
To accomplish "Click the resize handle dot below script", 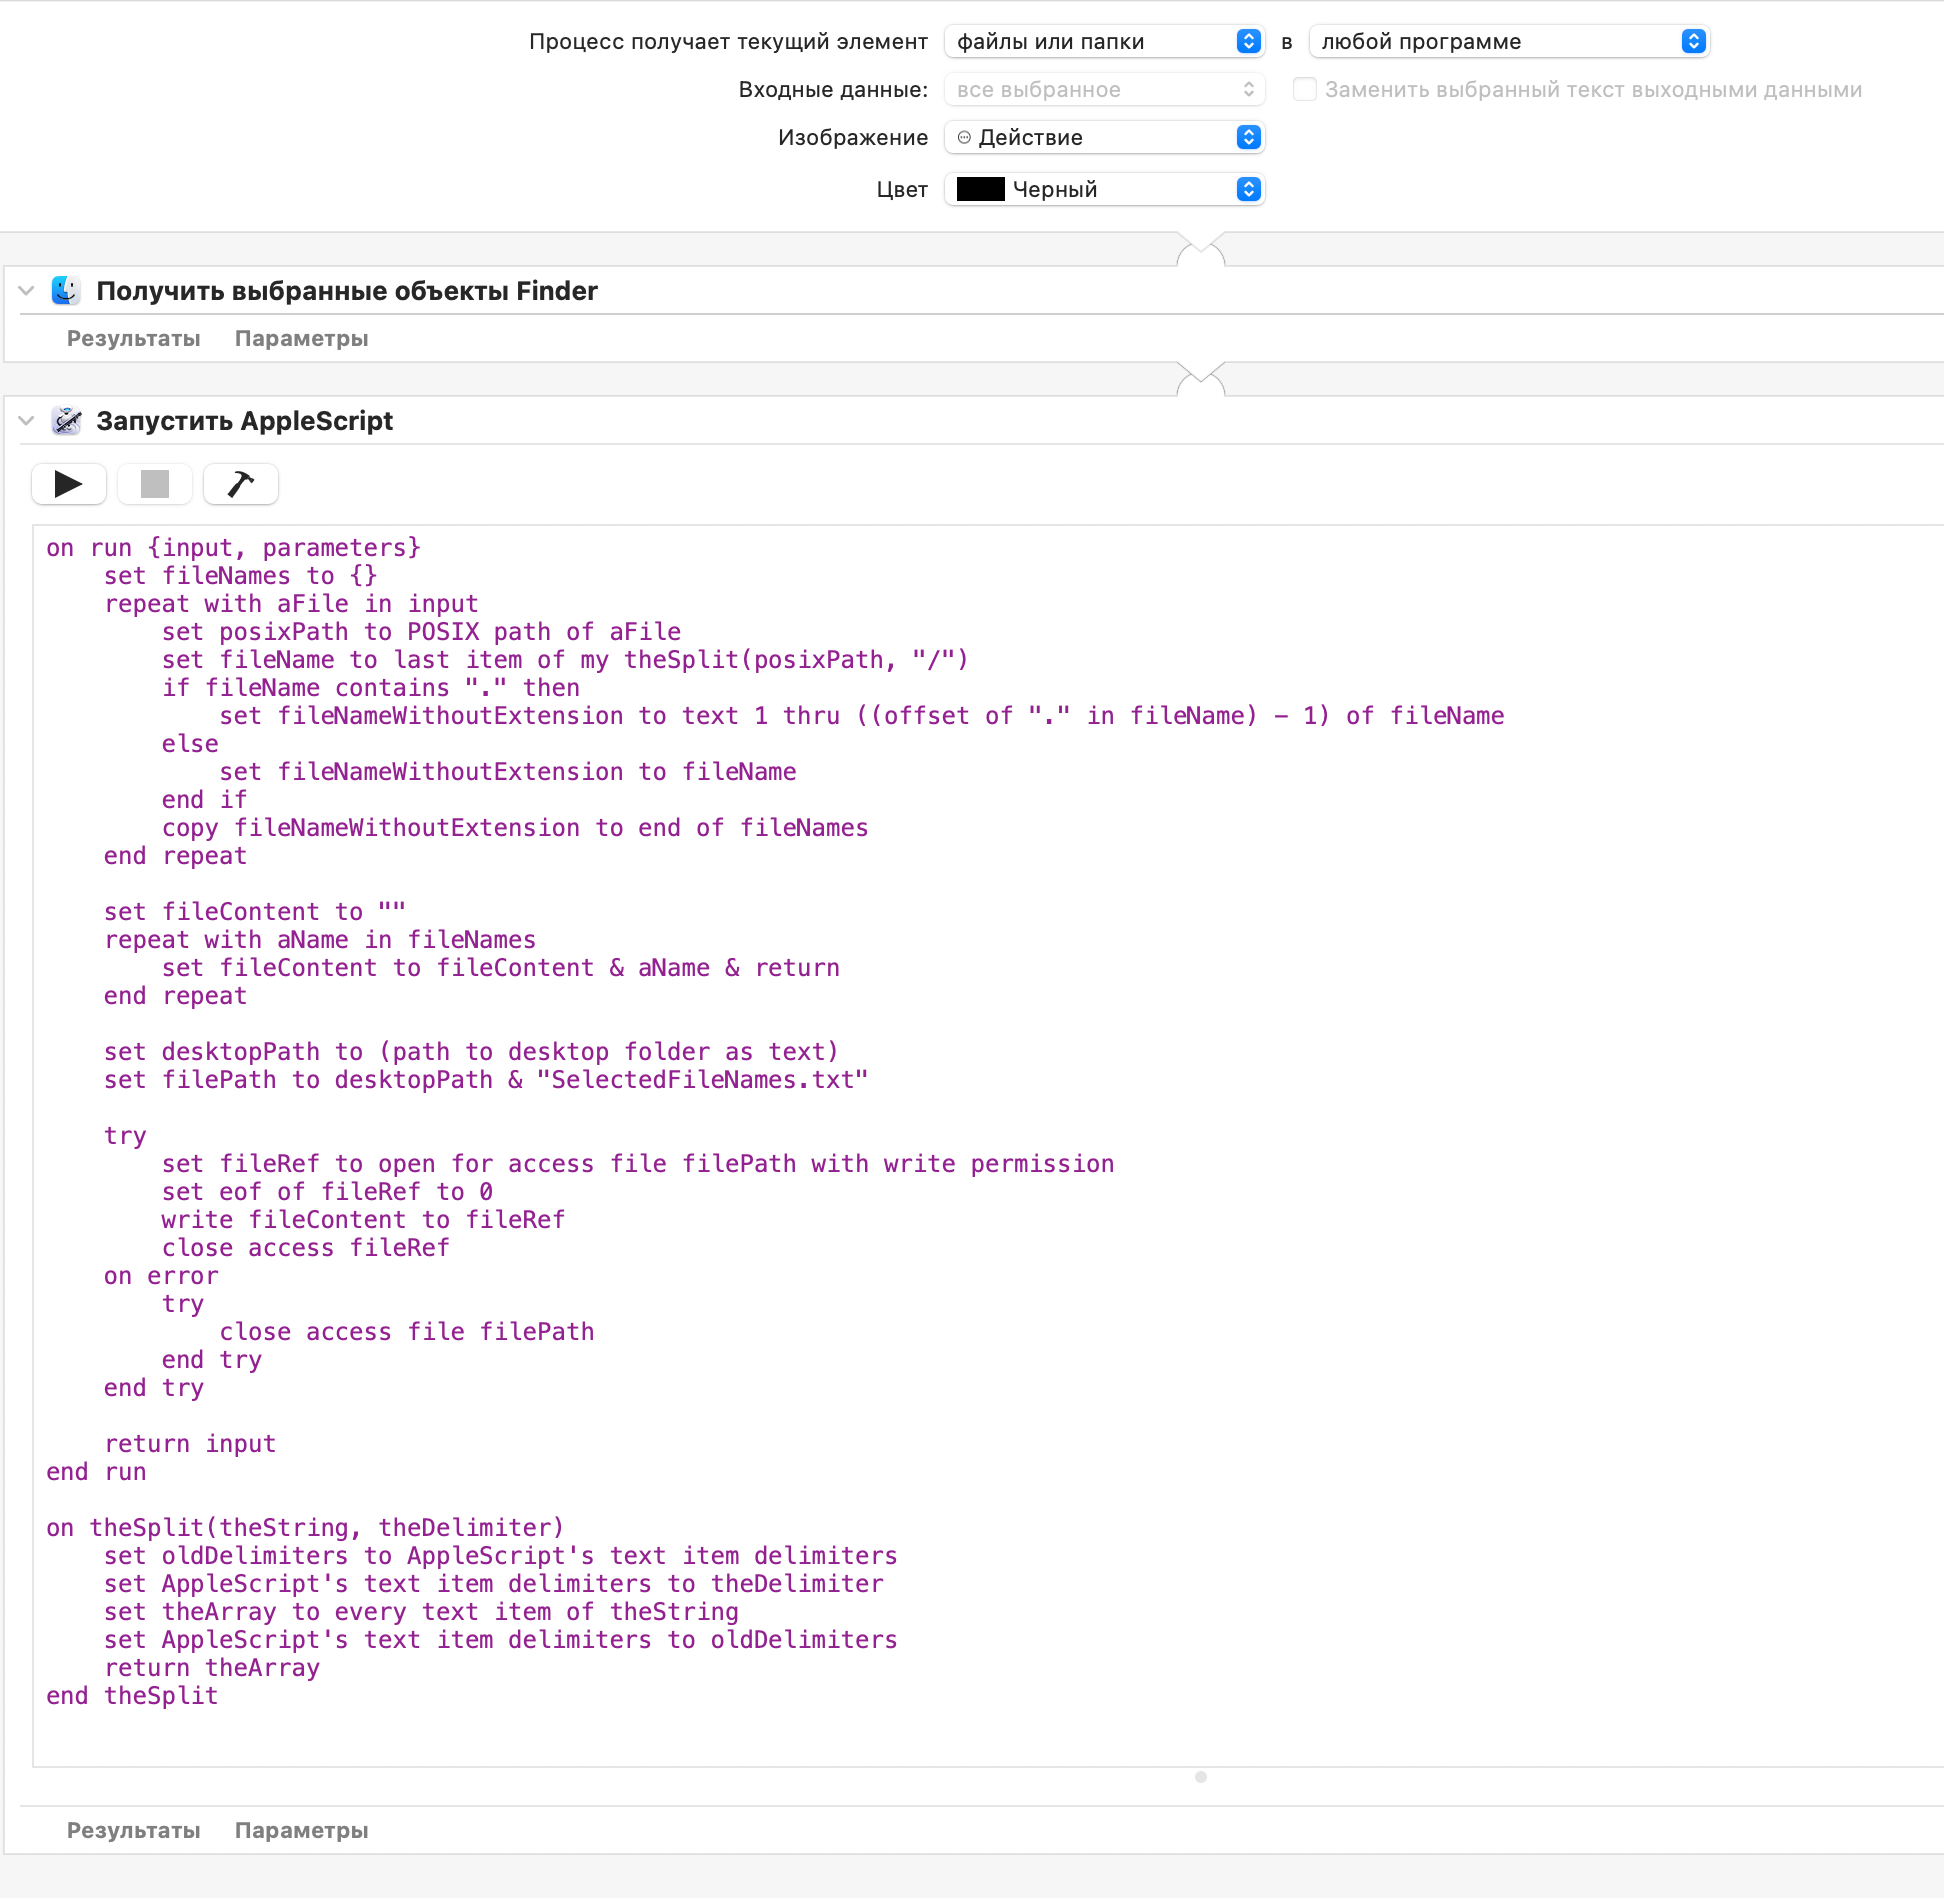I will coord(1200,1777).
